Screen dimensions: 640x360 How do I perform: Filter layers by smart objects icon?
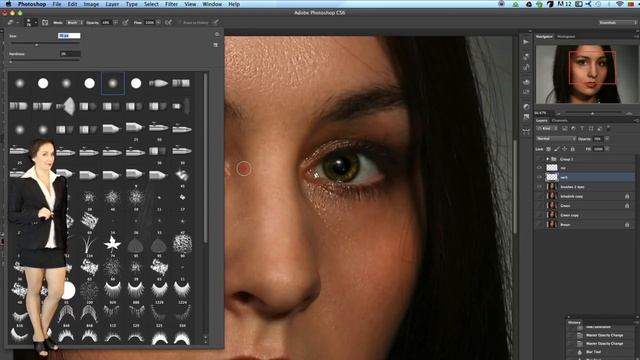click(x=599, y=129)
